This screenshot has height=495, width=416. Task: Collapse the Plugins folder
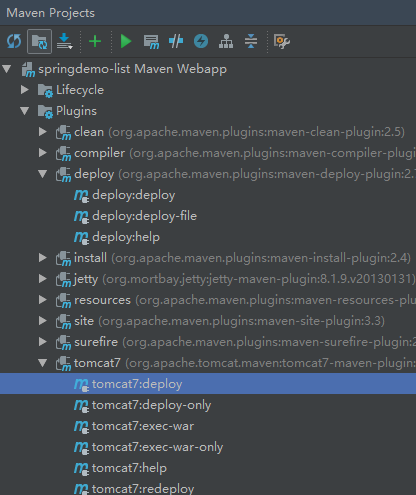(25, 111)
